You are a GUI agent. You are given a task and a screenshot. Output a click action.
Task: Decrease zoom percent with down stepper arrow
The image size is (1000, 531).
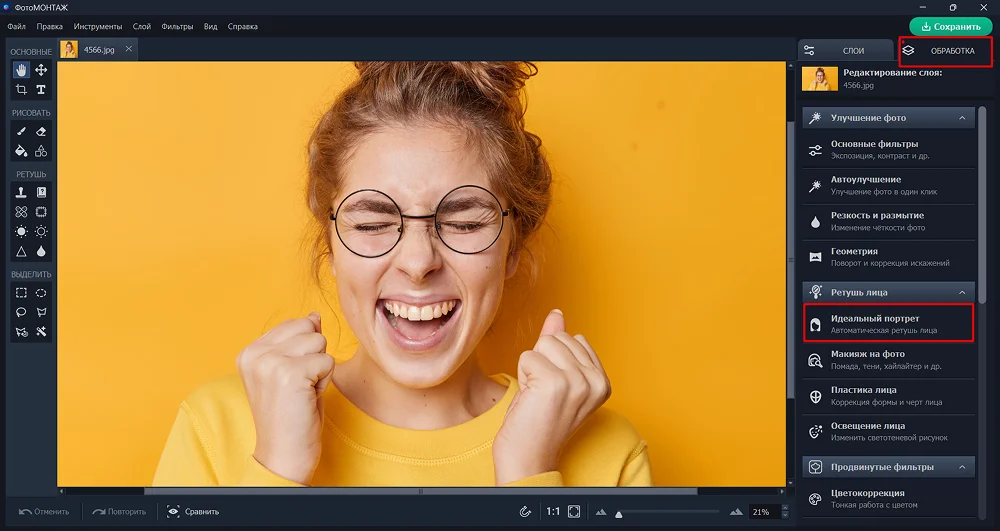tap(784, 515)
